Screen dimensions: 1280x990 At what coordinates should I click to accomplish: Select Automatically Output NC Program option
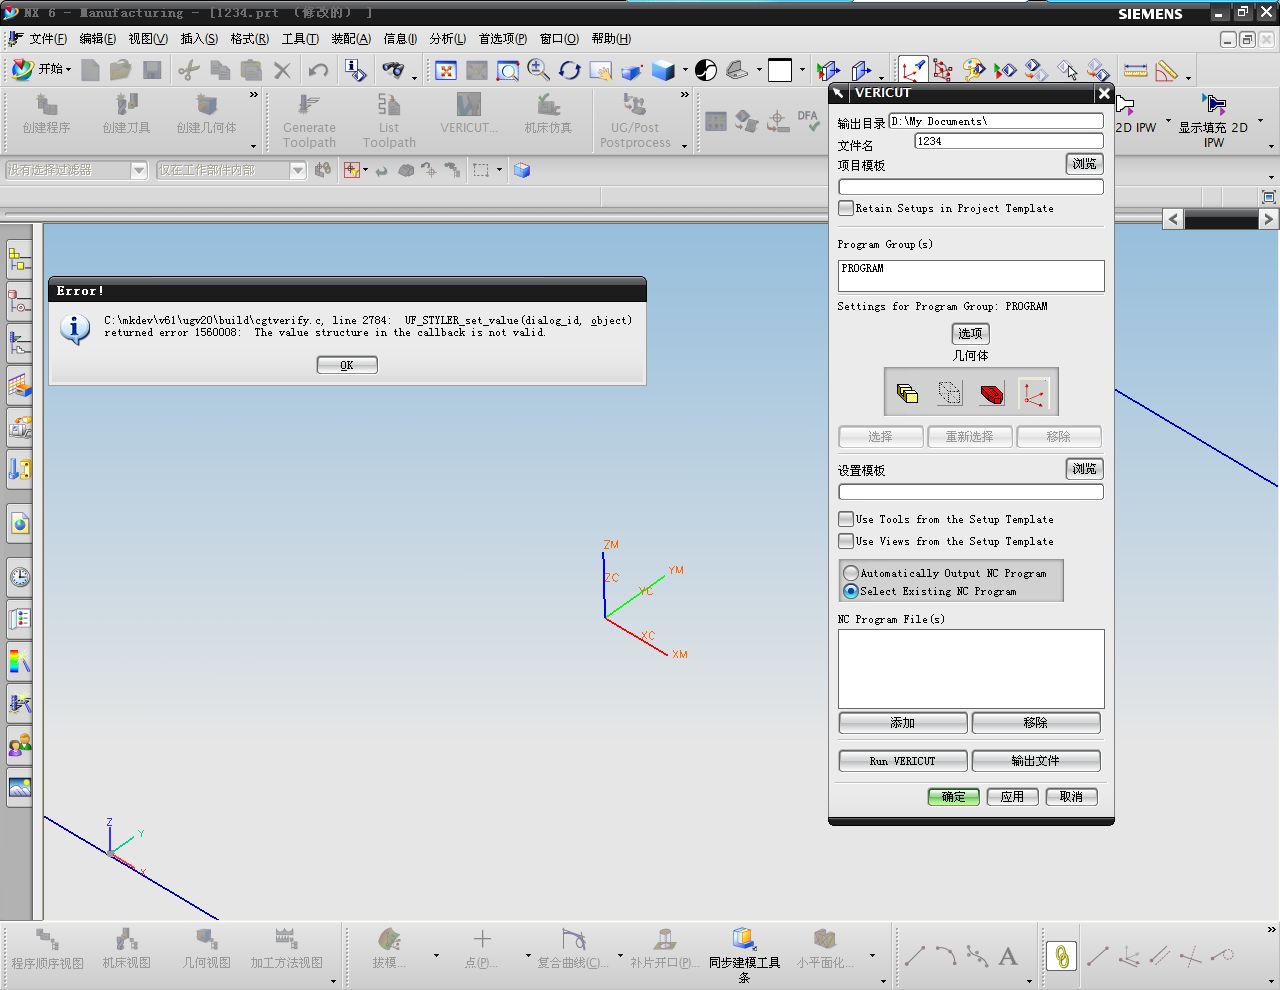851,573
